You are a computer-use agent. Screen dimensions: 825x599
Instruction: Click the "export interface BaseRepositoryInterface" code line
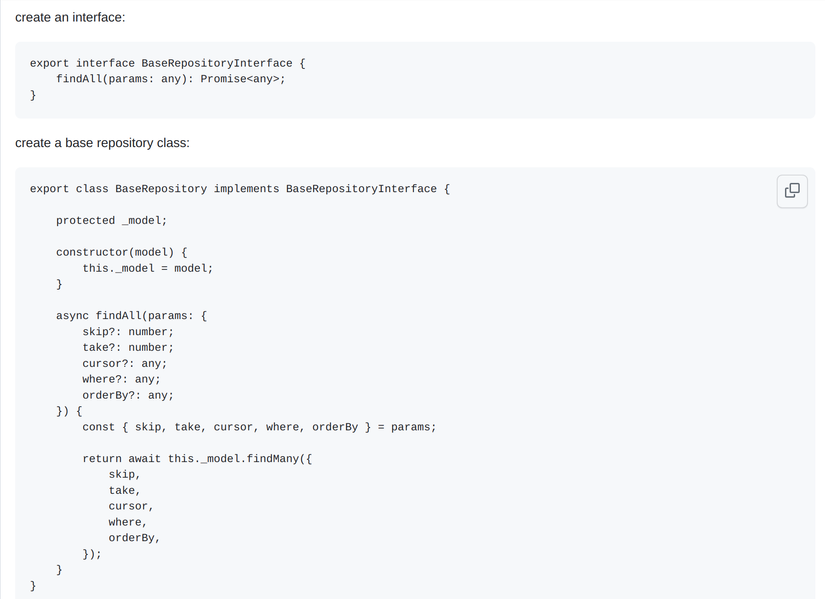click(167, 63)
